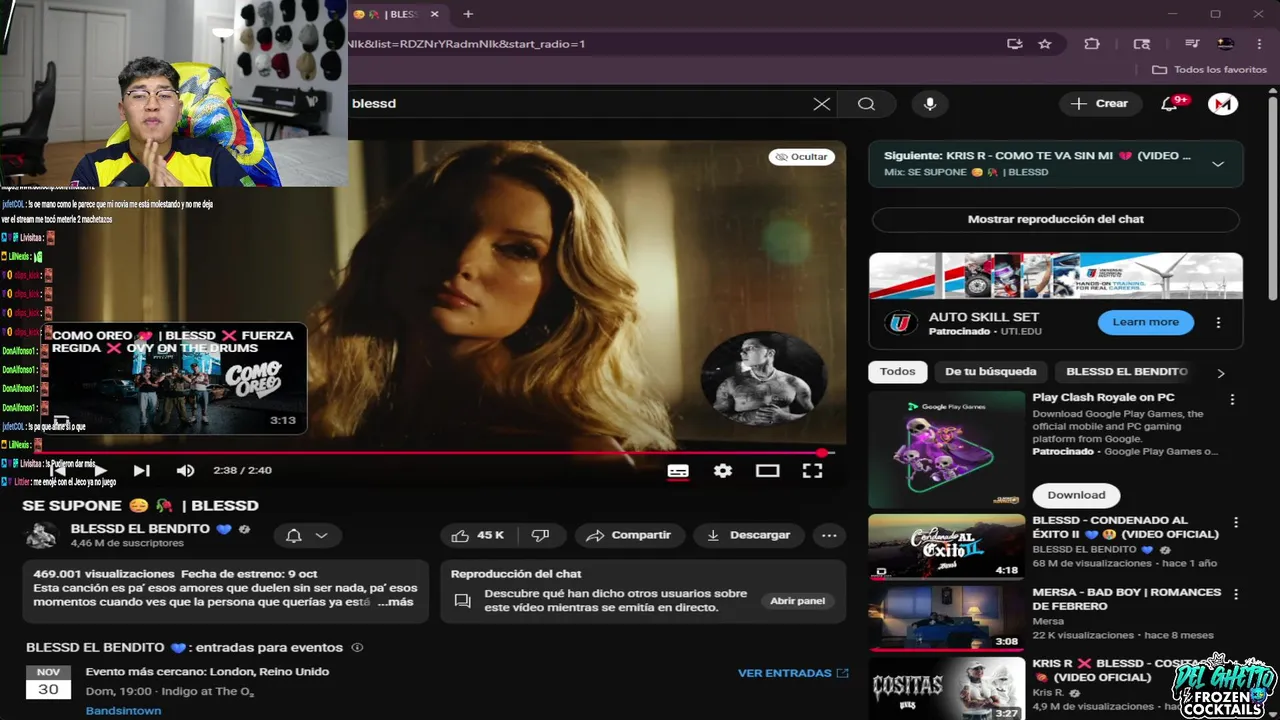This screenshot has height=720, width=1280.
Task: Open BLESSD EL BENDITO channel avatar
Action: tap(41, 535)
